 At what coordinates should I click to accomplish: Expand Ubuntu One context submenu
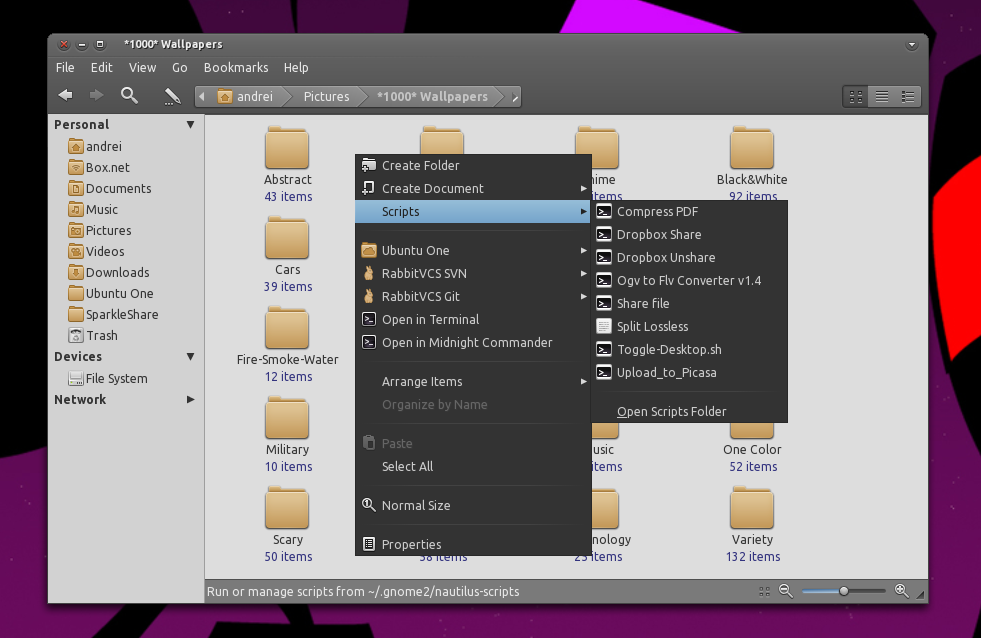point(474,250)
